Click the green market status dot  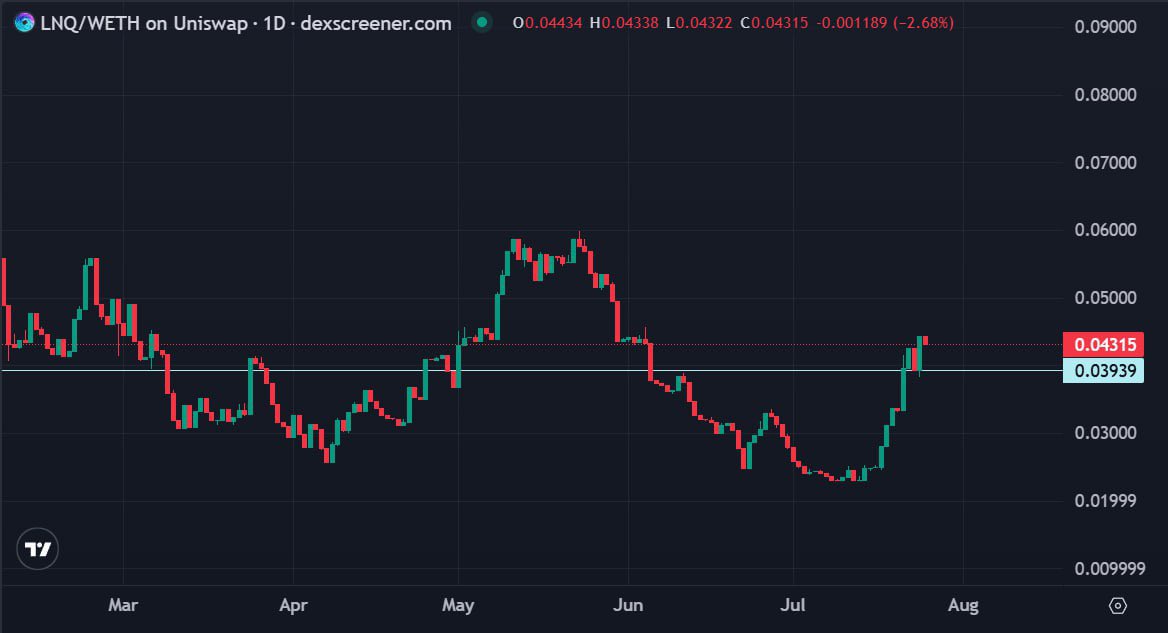482,22
